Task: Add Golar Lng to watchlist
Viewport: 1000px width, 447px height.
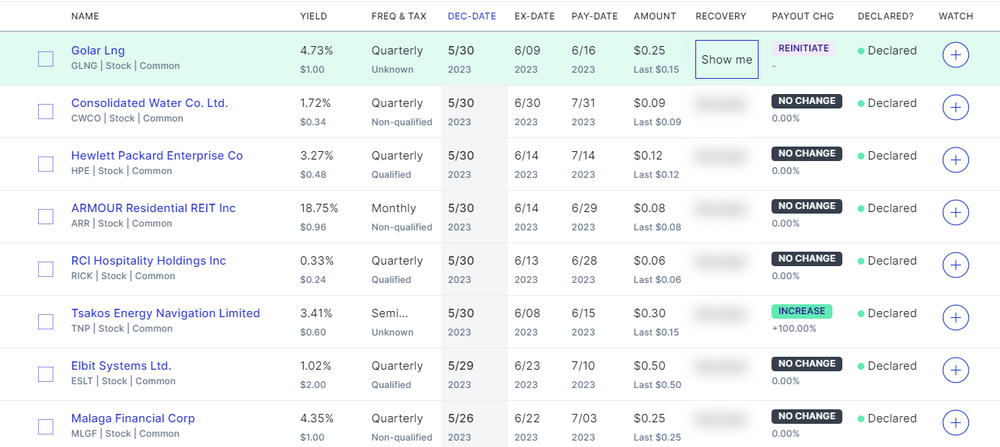Action: tap(955, 55)
